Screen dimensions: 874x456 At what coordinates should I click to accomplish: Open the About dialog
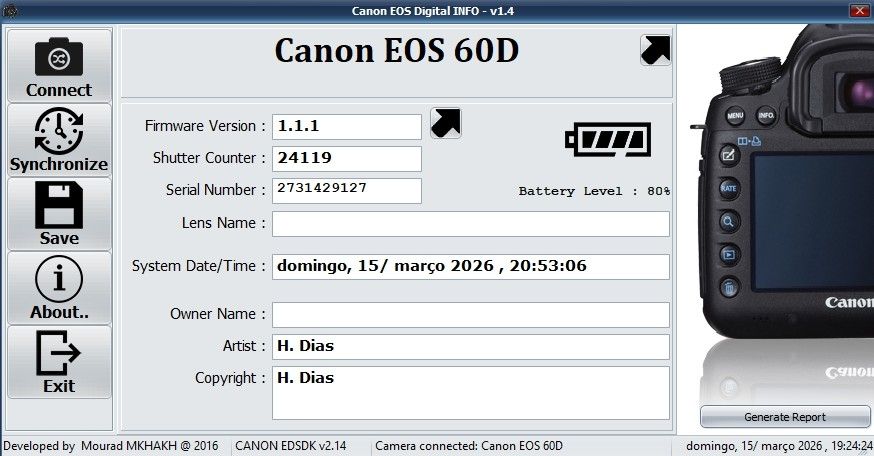point(59,288)
